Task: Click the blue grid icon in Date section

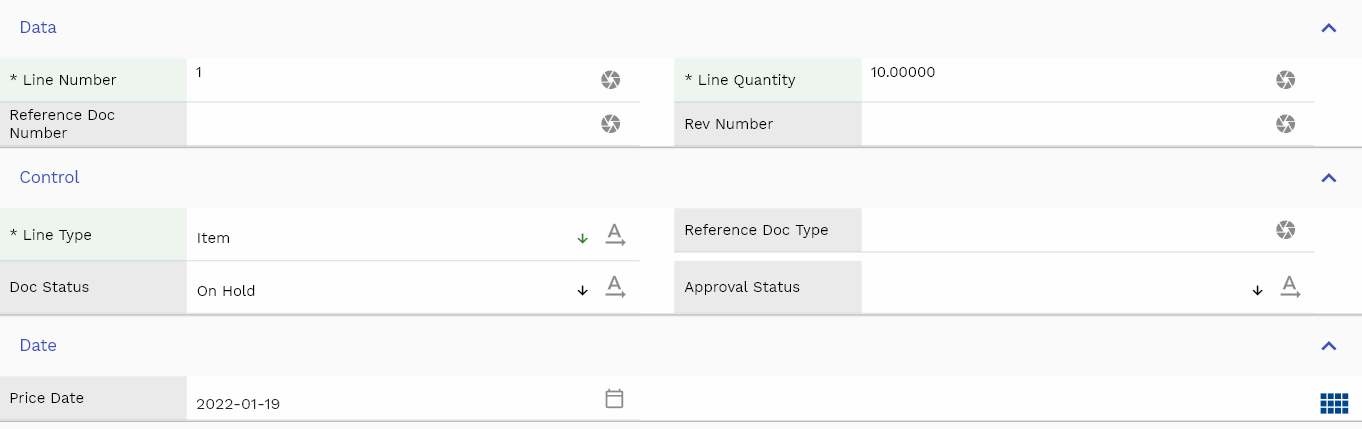Action: [x=1334, y=403]
